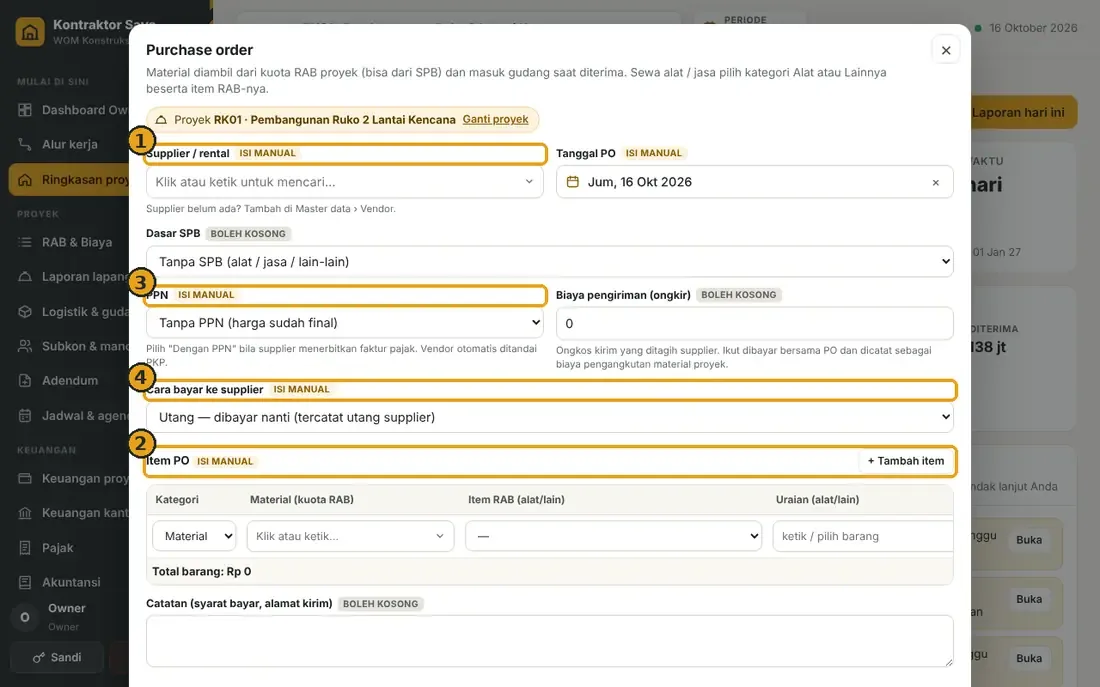Close the Purchase order dialog
This screenshot has width=1100, height=687.
point(946,51)
